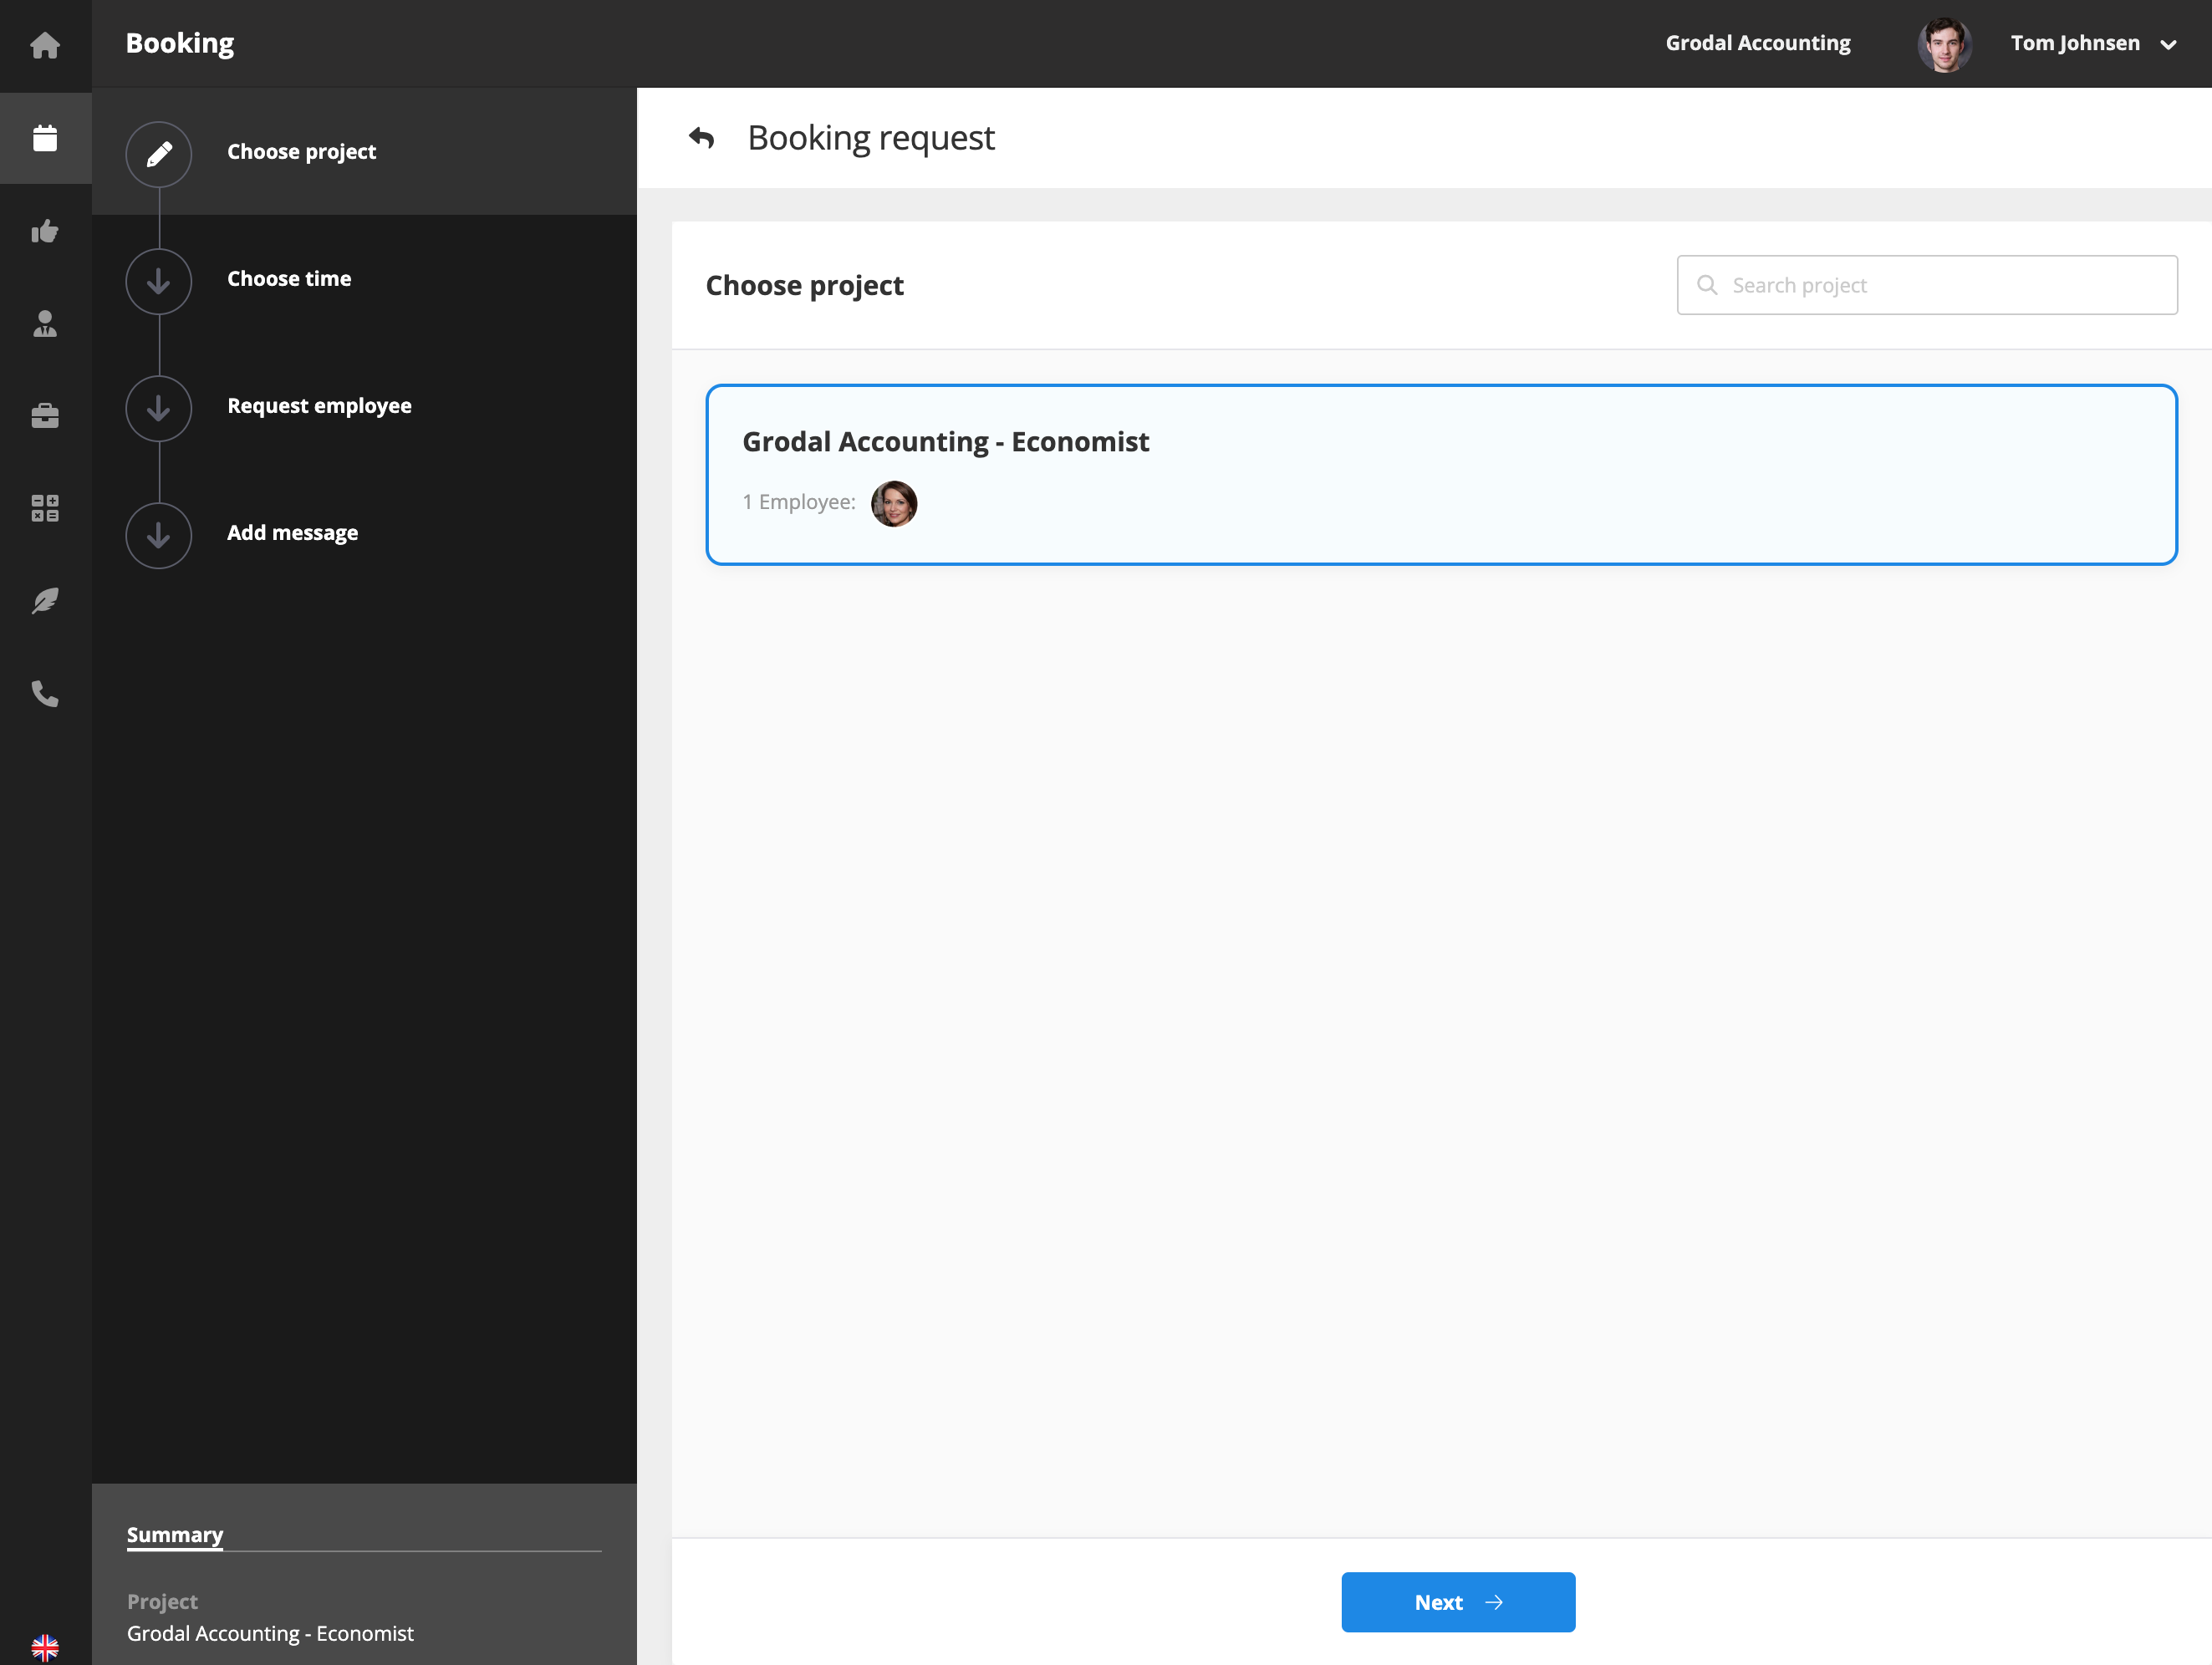Switch language via UK flag icon
The image size is (2212, 1665).
point(45,1647)
